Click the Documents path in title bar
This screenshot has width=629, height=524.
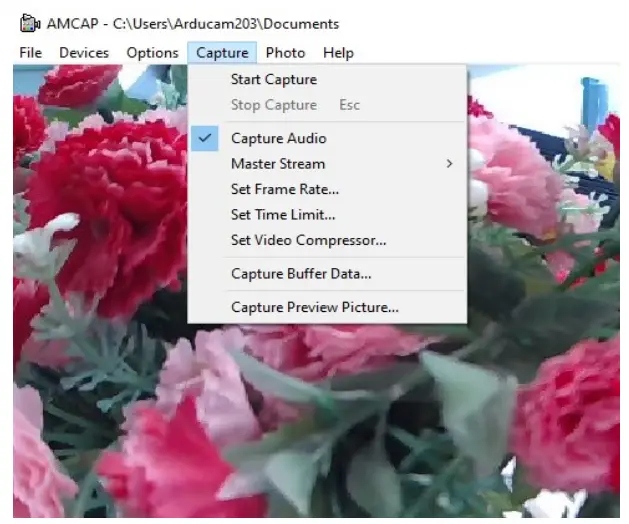(226, 24)
